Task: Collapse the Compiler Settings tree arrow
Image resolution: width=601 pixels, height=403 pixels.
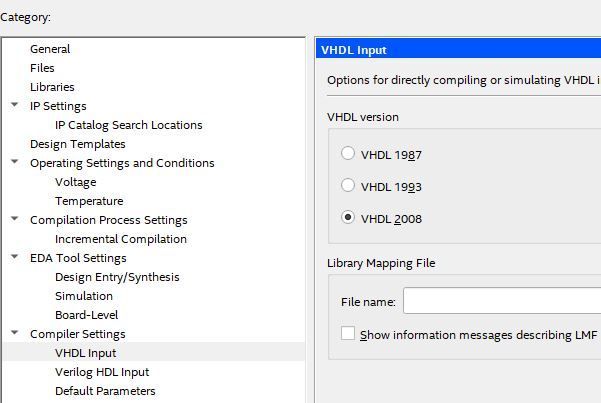Action: pos(14,333)
